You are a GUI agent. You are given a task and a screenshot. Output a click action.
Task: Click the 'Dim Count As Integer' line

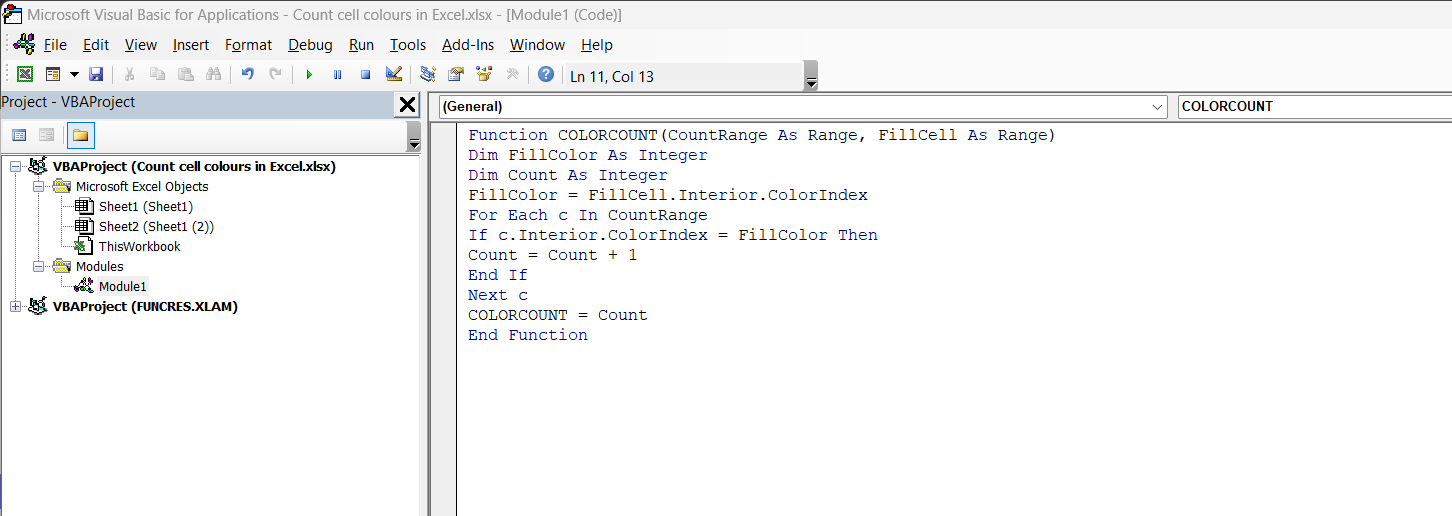568,175
